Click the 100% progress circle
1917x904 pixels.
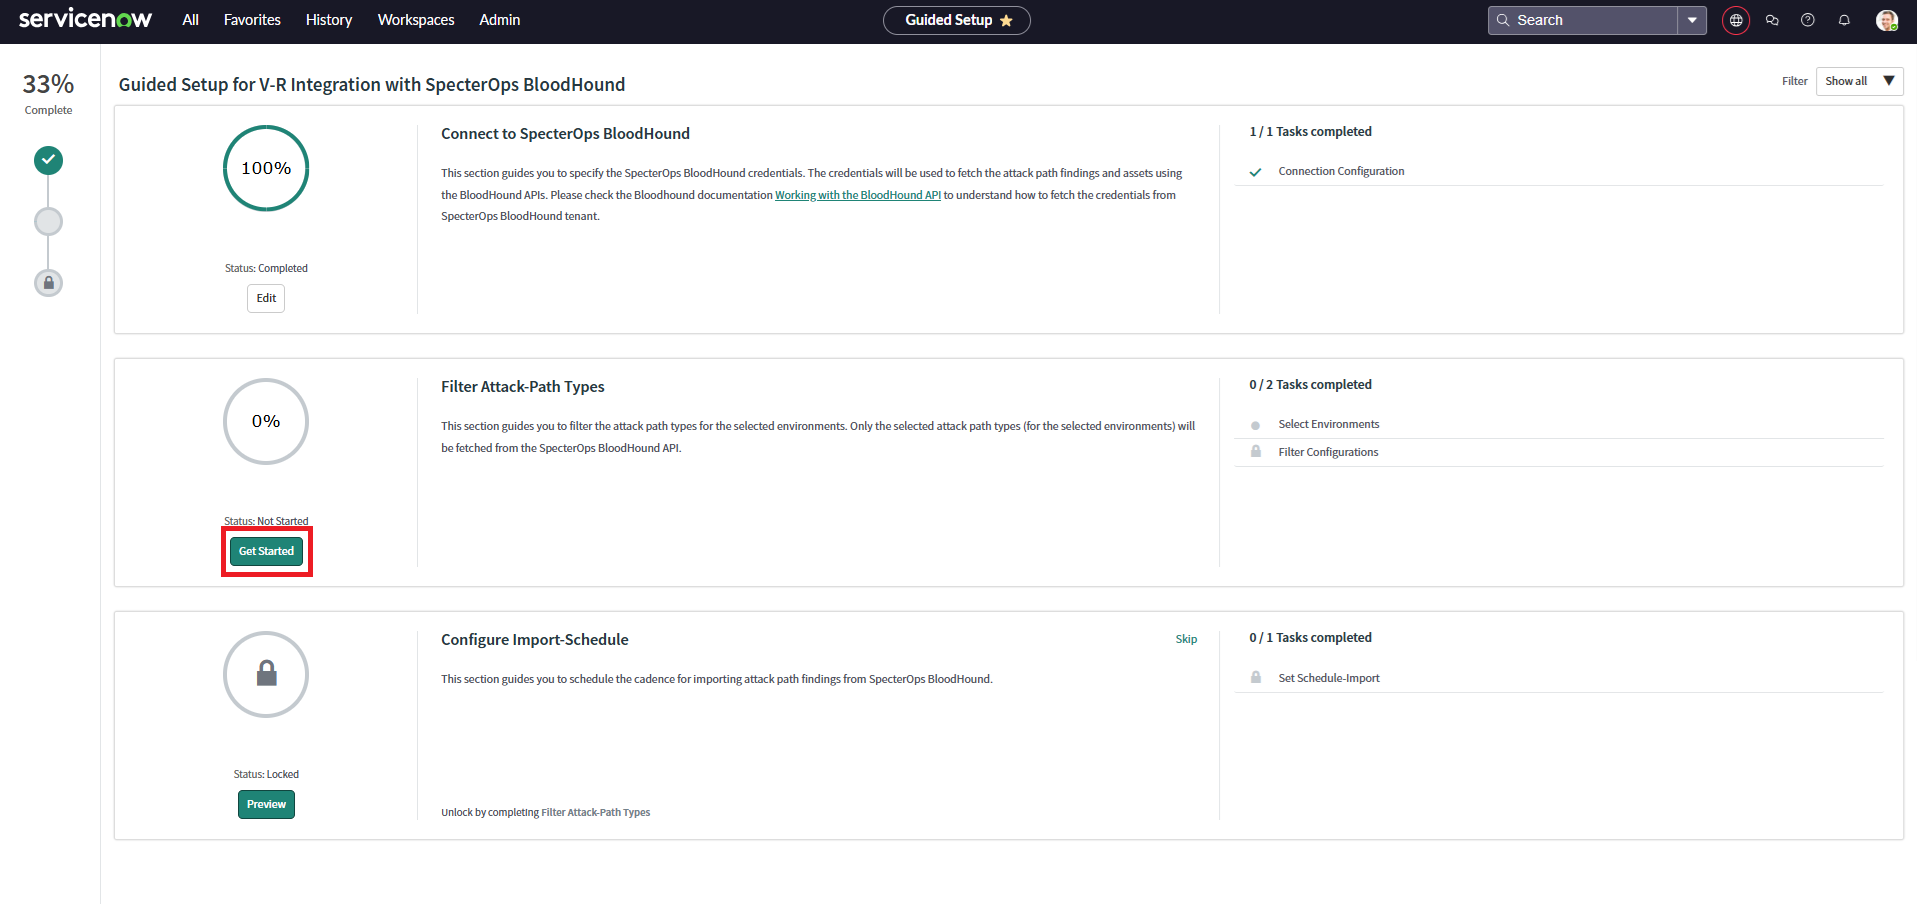(x=266, y=168)
